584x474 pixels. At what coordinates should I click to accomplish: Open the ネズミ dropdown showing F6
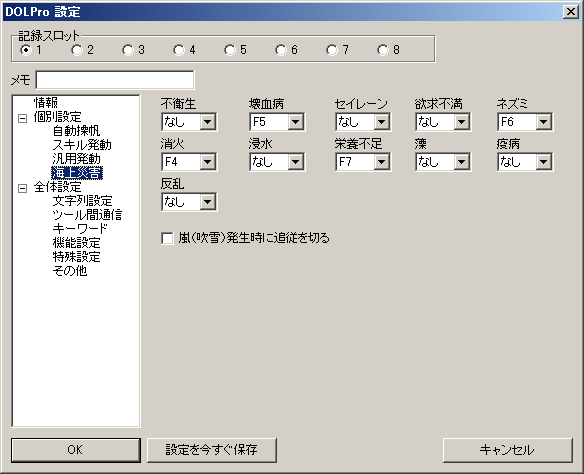click(x=525, y=122)
